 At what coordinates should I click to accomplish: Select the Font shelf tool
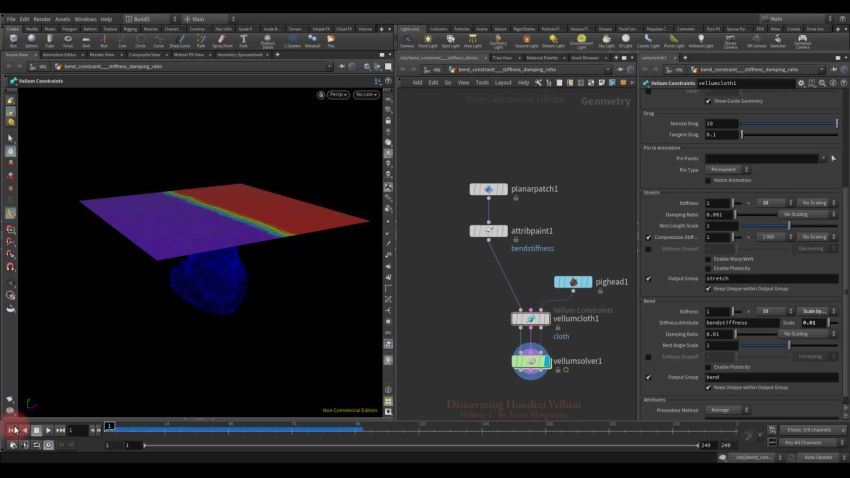243,41
